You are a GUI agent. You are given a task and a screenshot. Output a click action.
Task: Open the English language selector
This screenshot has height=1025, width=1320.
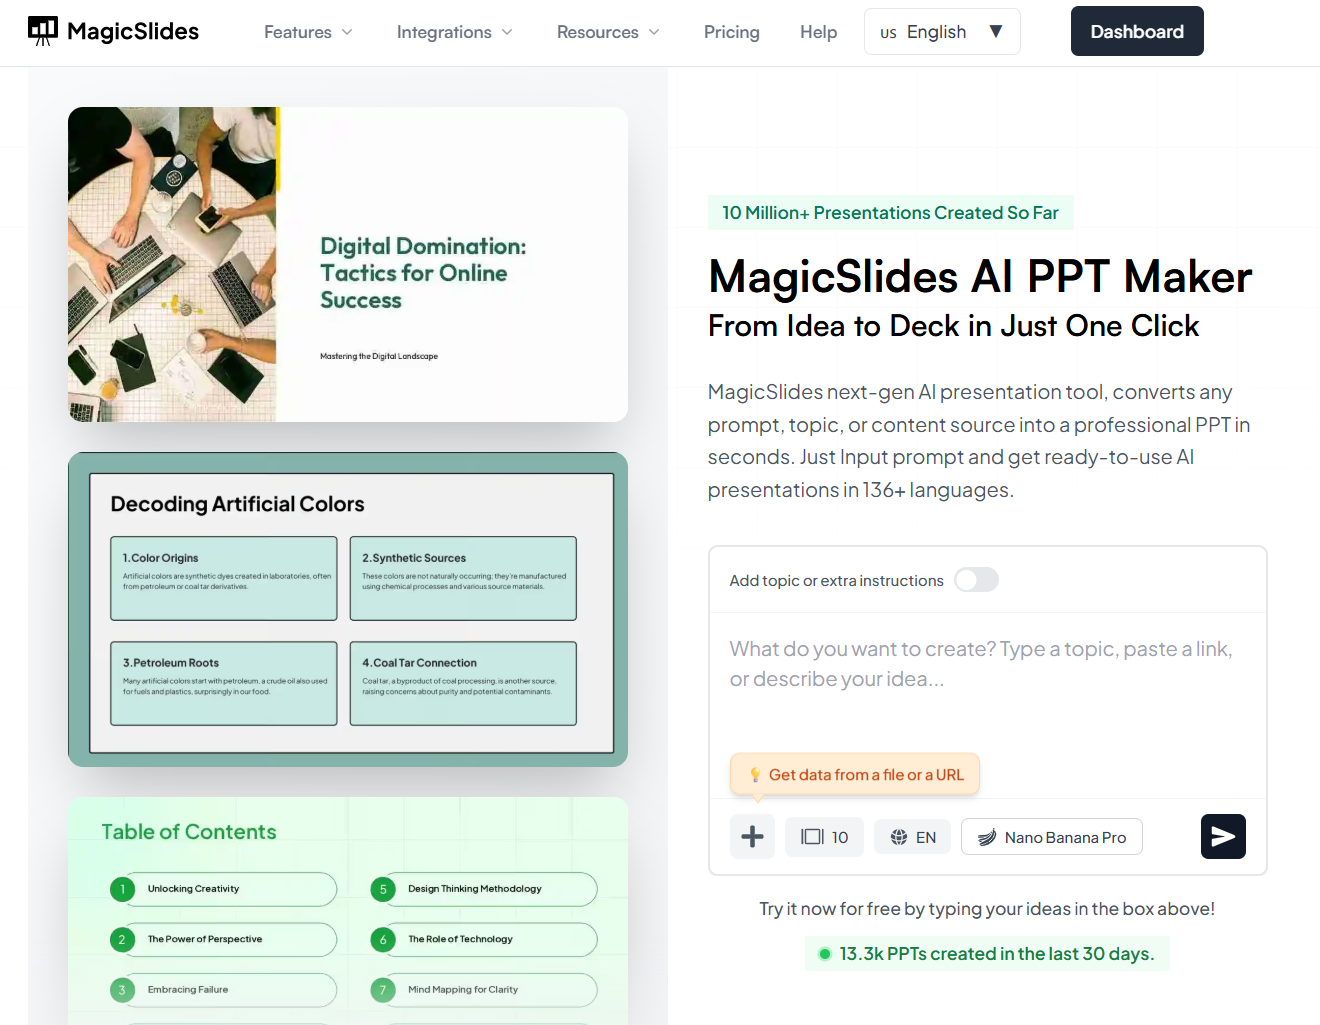click(942, 32)
